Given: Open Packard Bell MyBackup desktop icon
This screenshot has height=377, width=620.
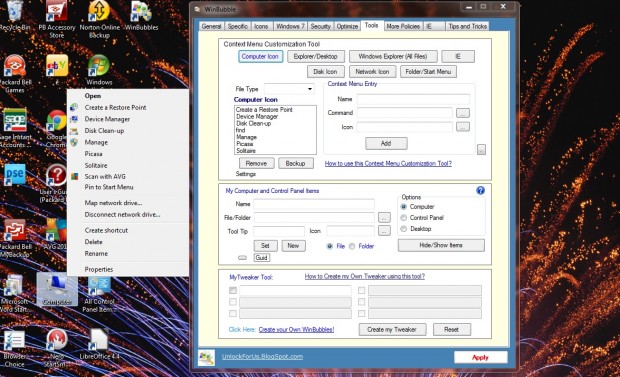Looking at the screenshot, I should [15, 239].
